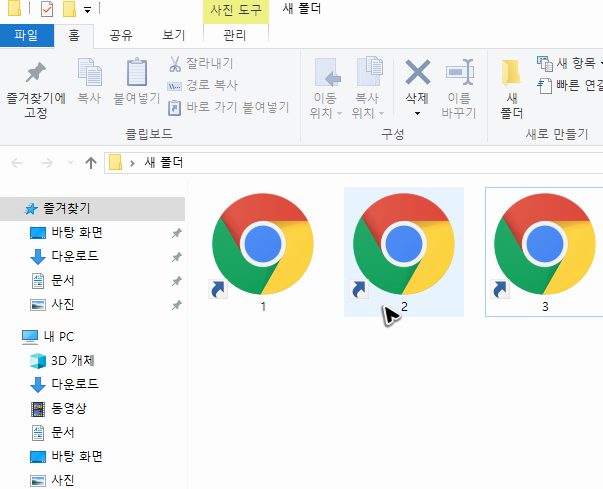This screenshot has height=489, width=603.
Task: Click the Picture Tools (사진 도구) contextual tab
Action: pos(236,10)
